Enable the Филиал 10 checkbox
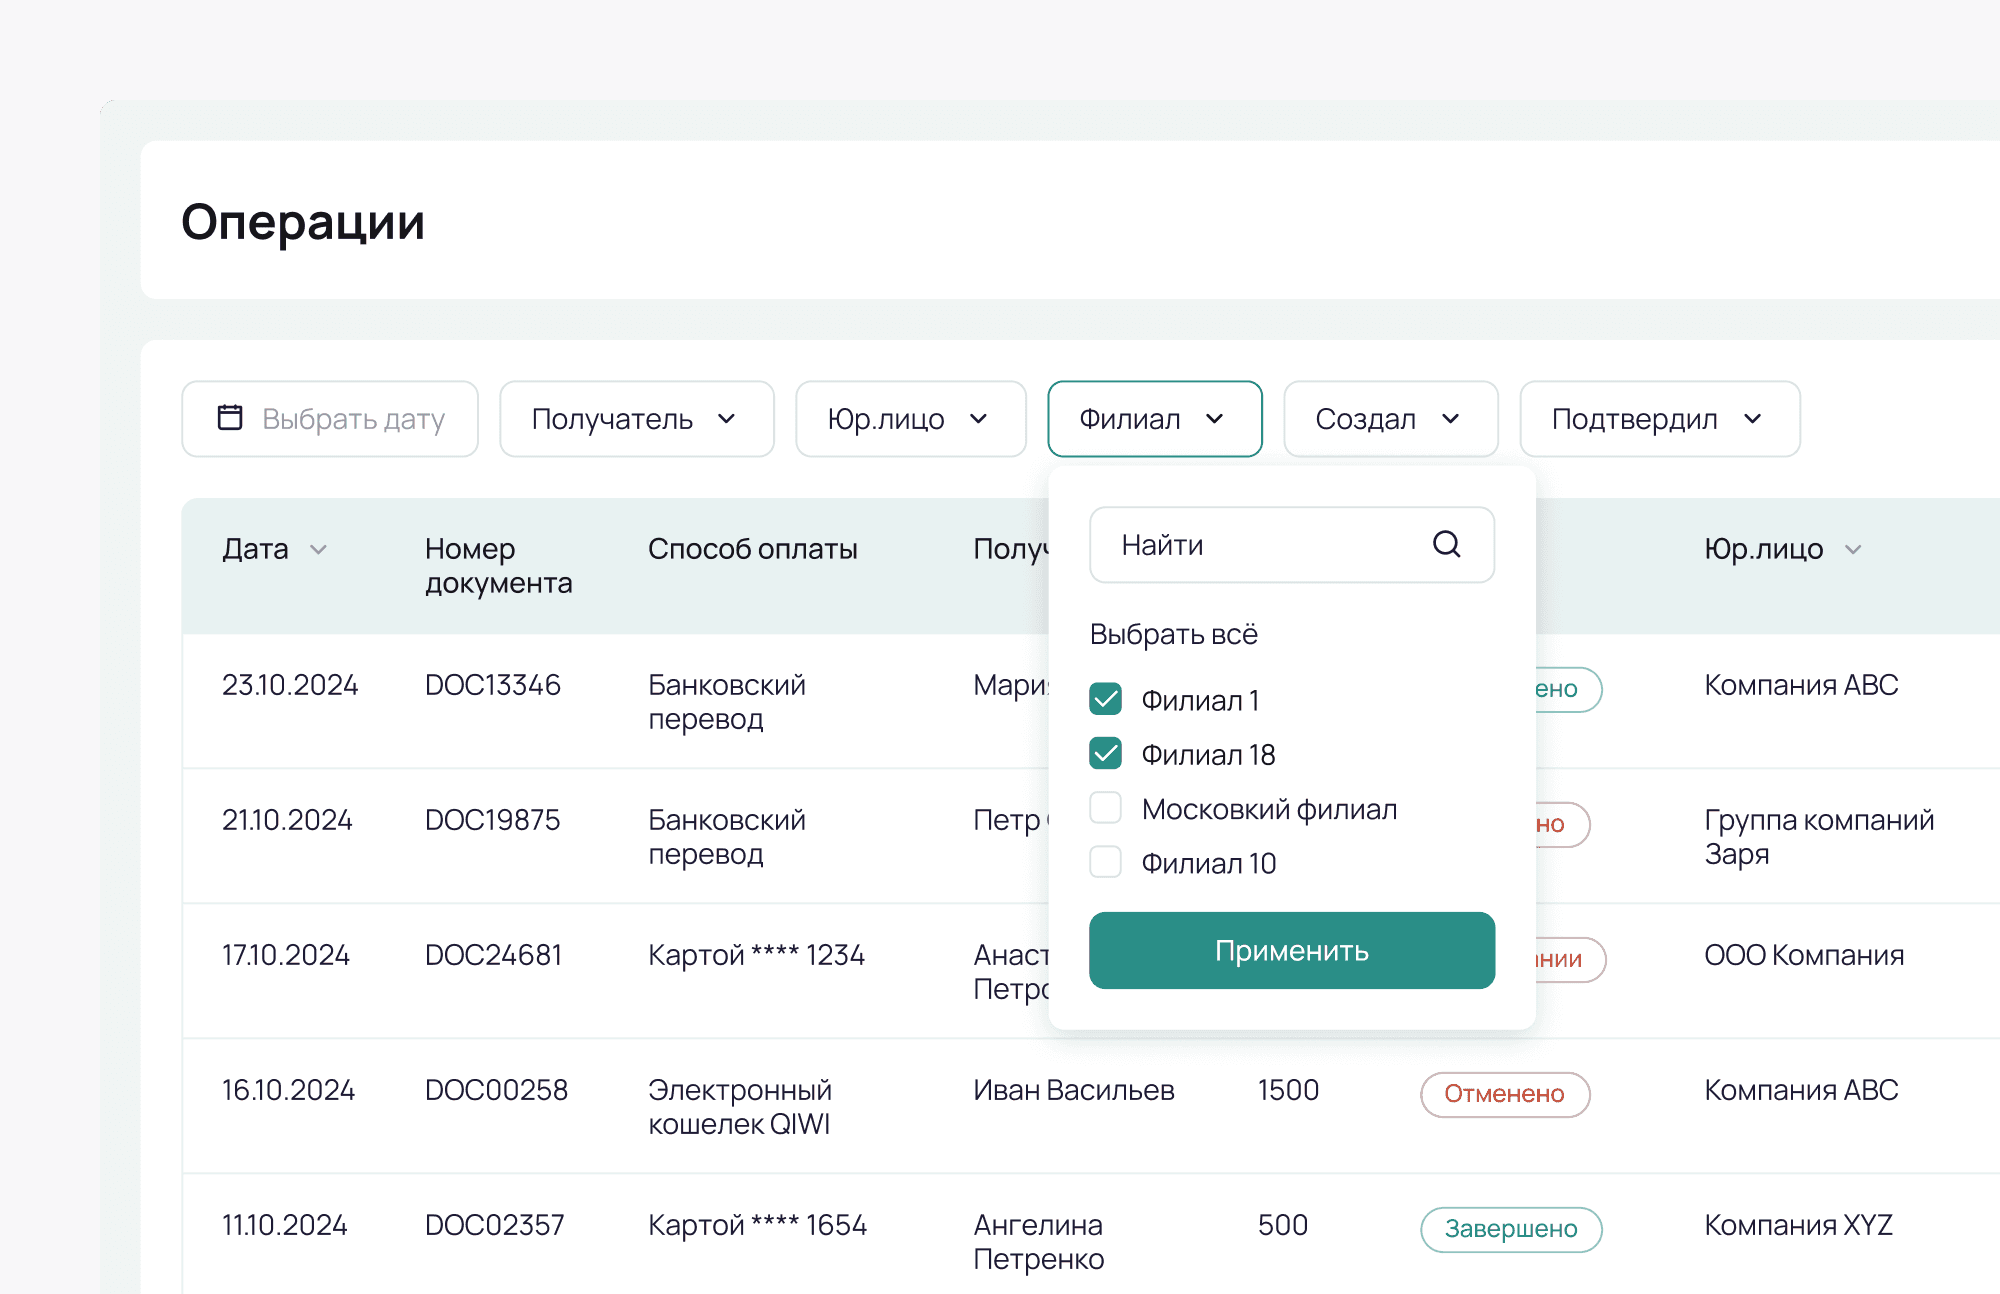Image resolution: width=2000 pixels, height=1294 pixels. [x=1105, y=862]
